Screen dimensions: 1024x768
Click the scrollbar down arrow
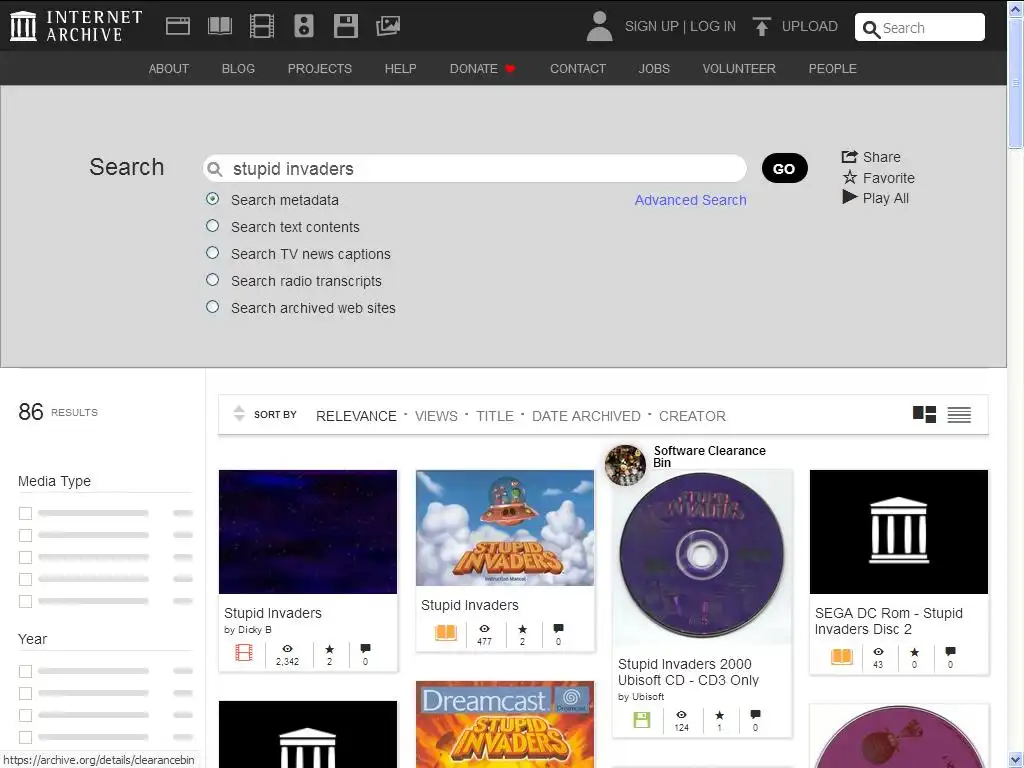pos(1016,760)
